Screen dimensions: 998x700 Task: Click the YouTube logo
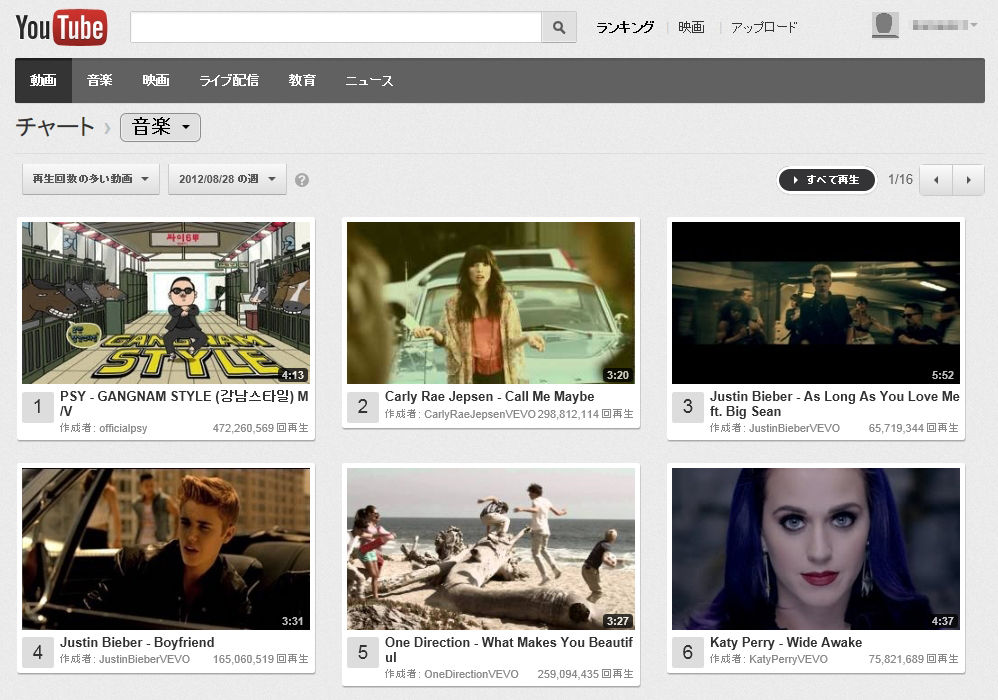pos(61,27)
